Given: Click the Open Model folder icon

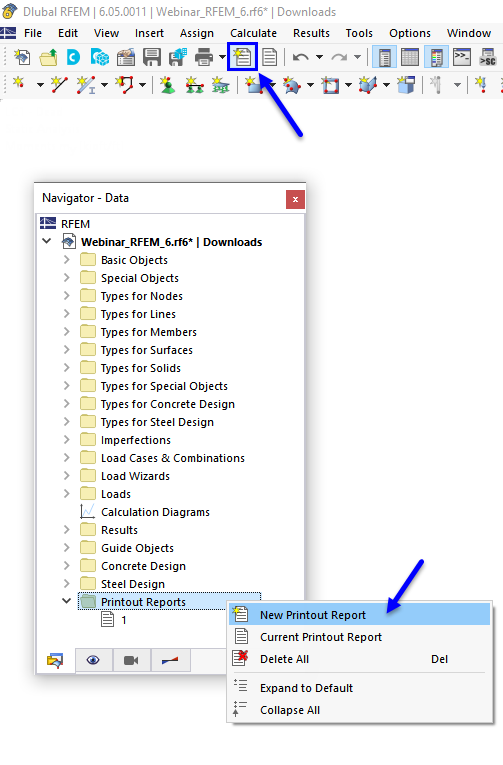Looking at the screenshot, I should pyautogui.click(x=48, y=57).
